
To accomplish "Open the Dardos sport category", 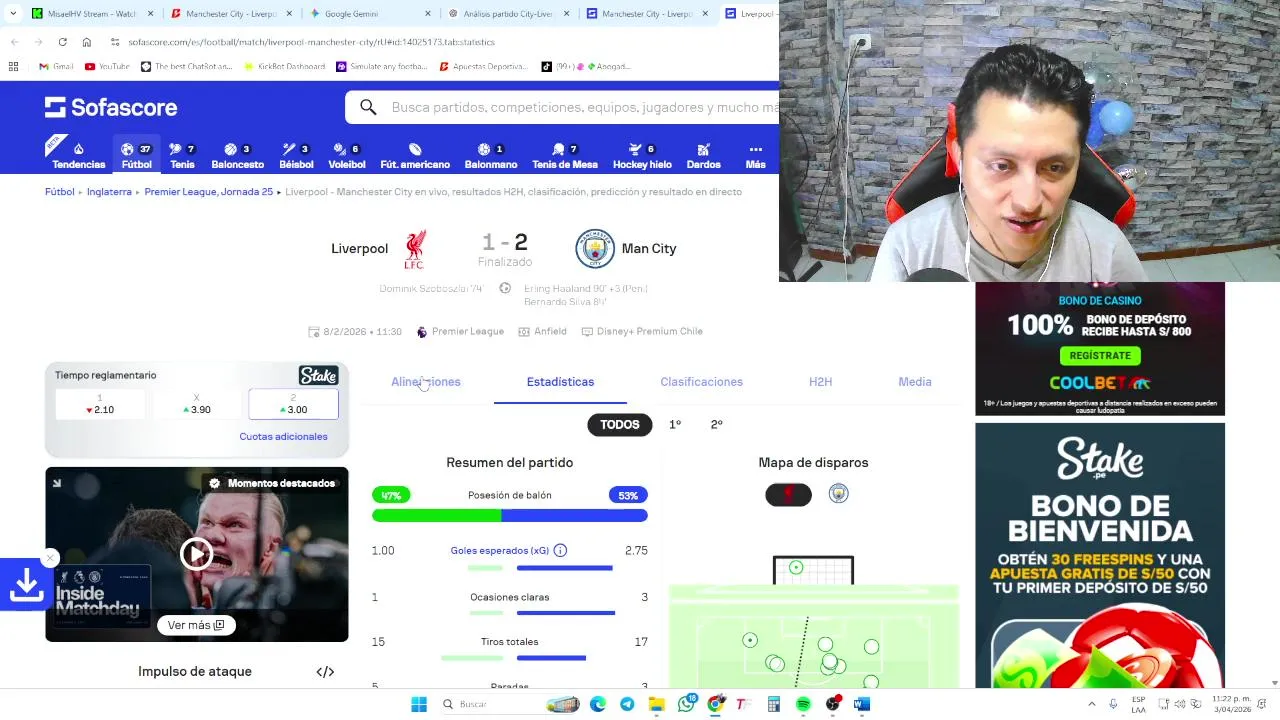I will click(x=703, y=156).
